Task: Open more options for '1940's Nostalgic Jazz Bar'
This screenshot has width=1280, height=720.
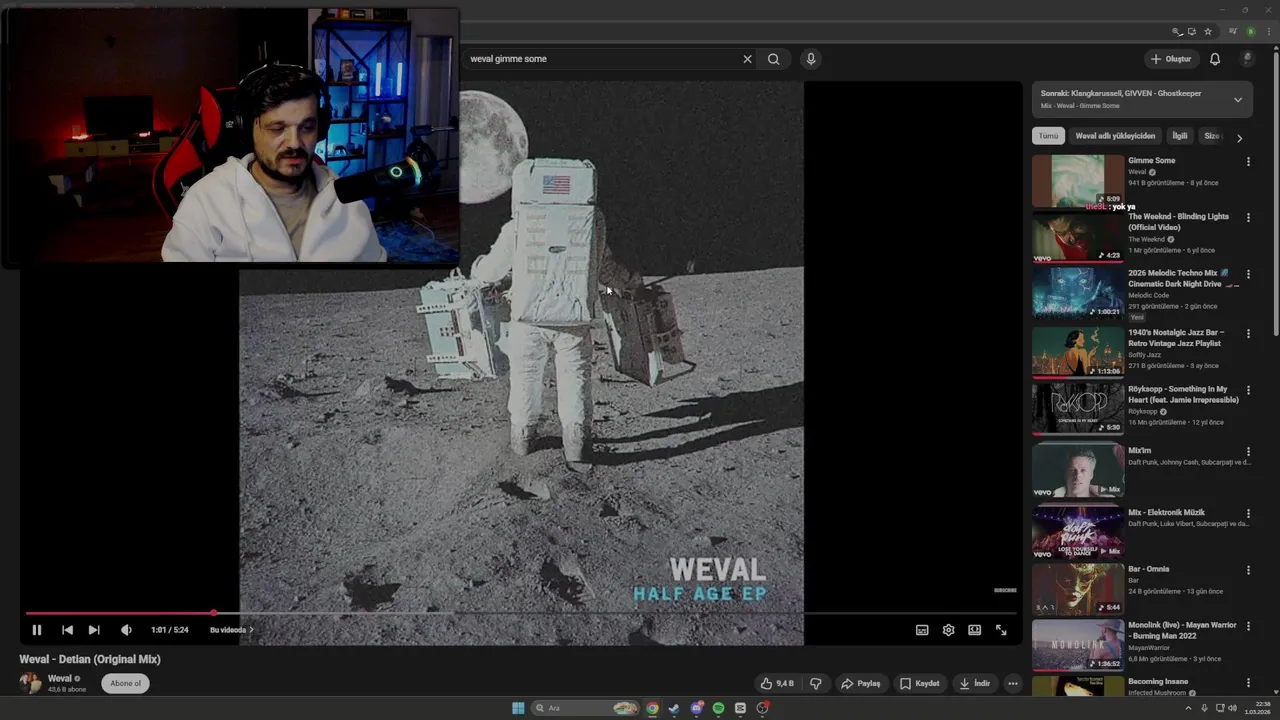Action: click(x=1248, y=334)
